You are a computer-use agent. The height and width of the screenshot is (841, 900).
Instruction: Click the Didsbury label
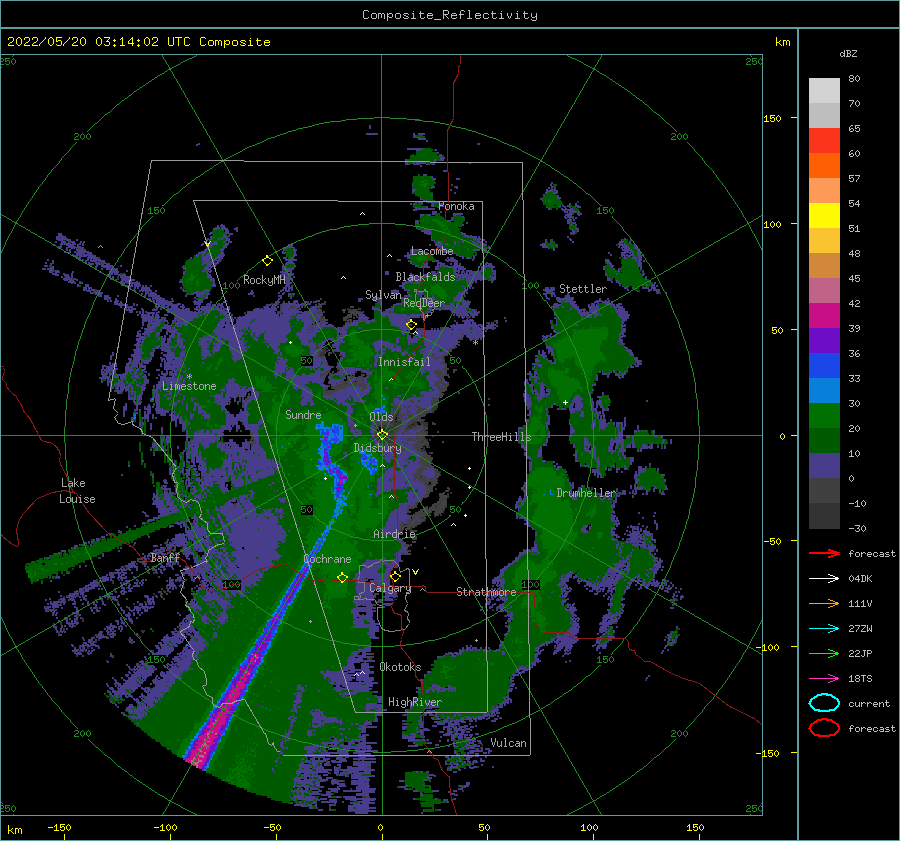click(378, 448)
